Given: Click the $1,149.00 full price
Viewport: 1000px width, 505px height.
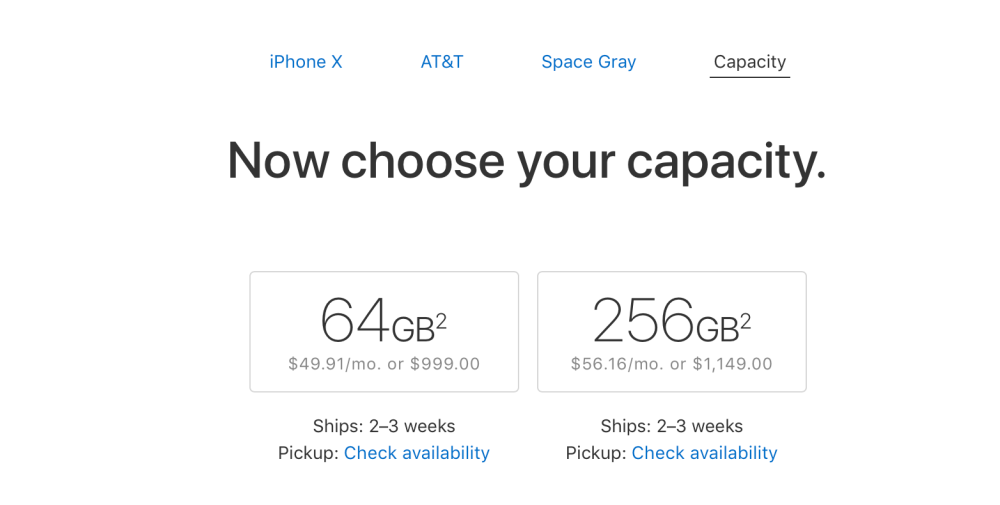Looking at the screenshot, I should (732, 364).
